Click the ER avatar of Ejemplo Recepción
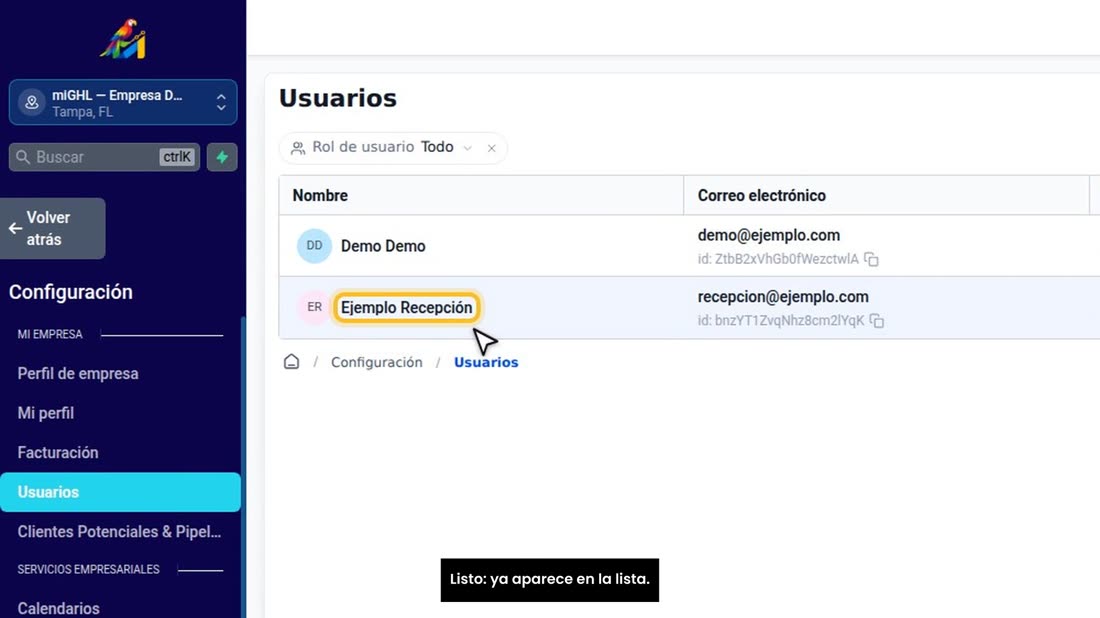This screenshot has height=618, width=1100. [x=314, y=307]
